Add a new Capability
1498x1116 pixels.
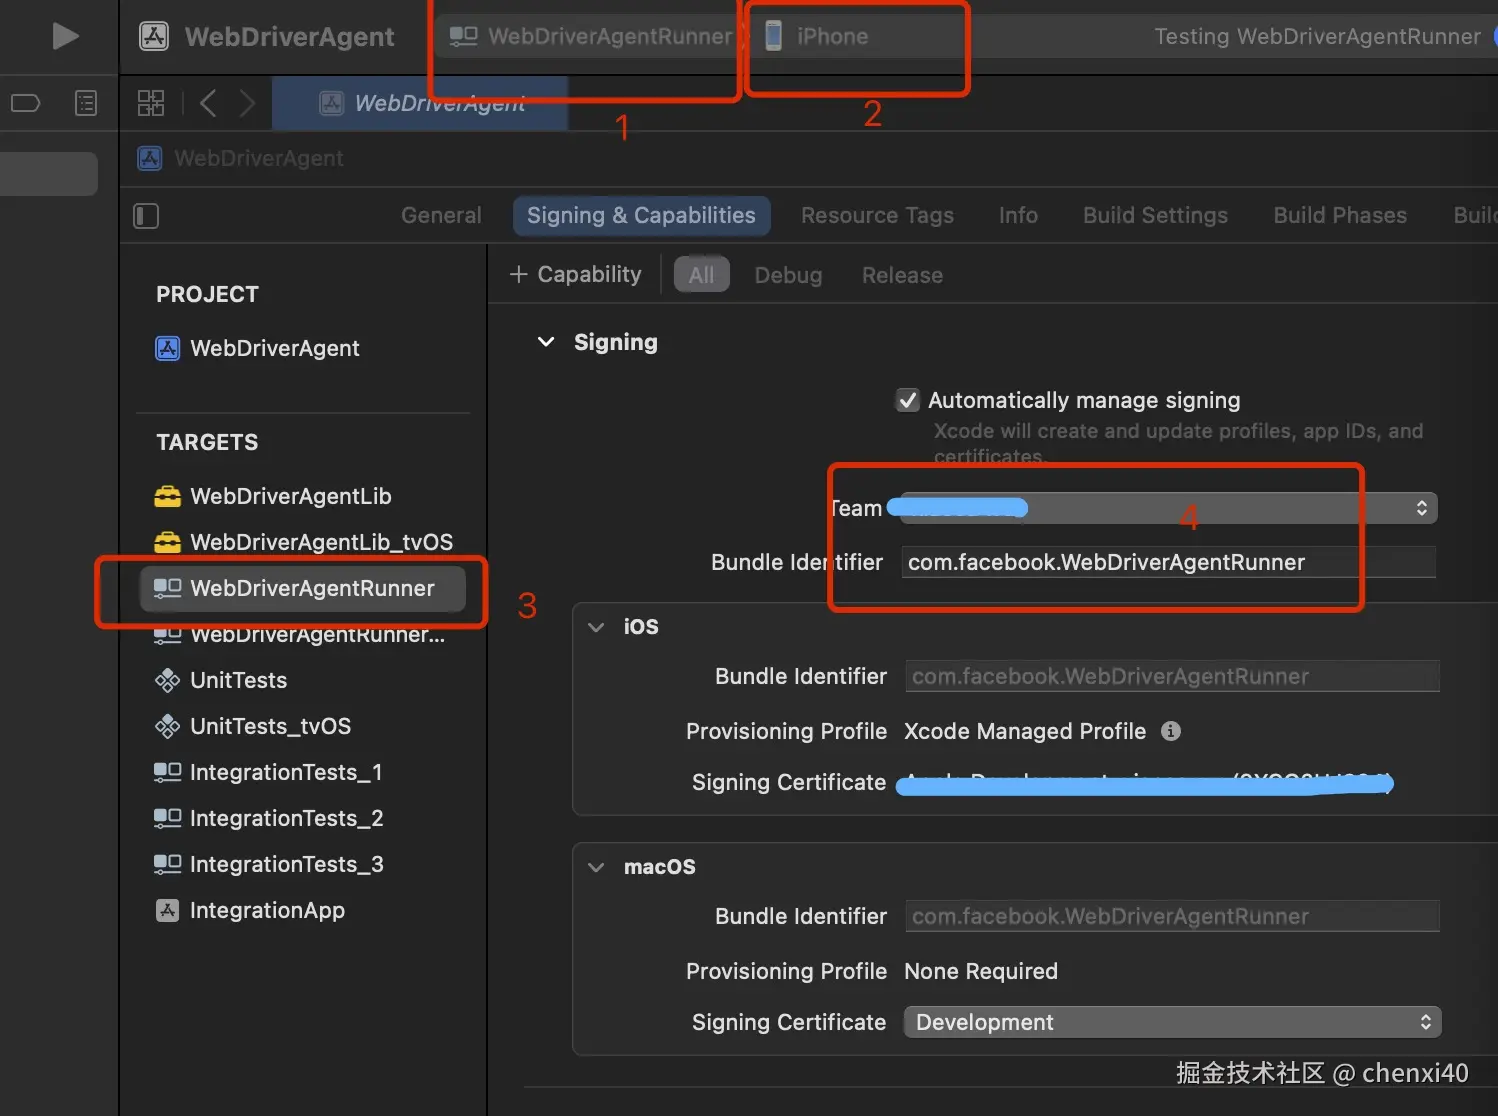click(575, 274)
